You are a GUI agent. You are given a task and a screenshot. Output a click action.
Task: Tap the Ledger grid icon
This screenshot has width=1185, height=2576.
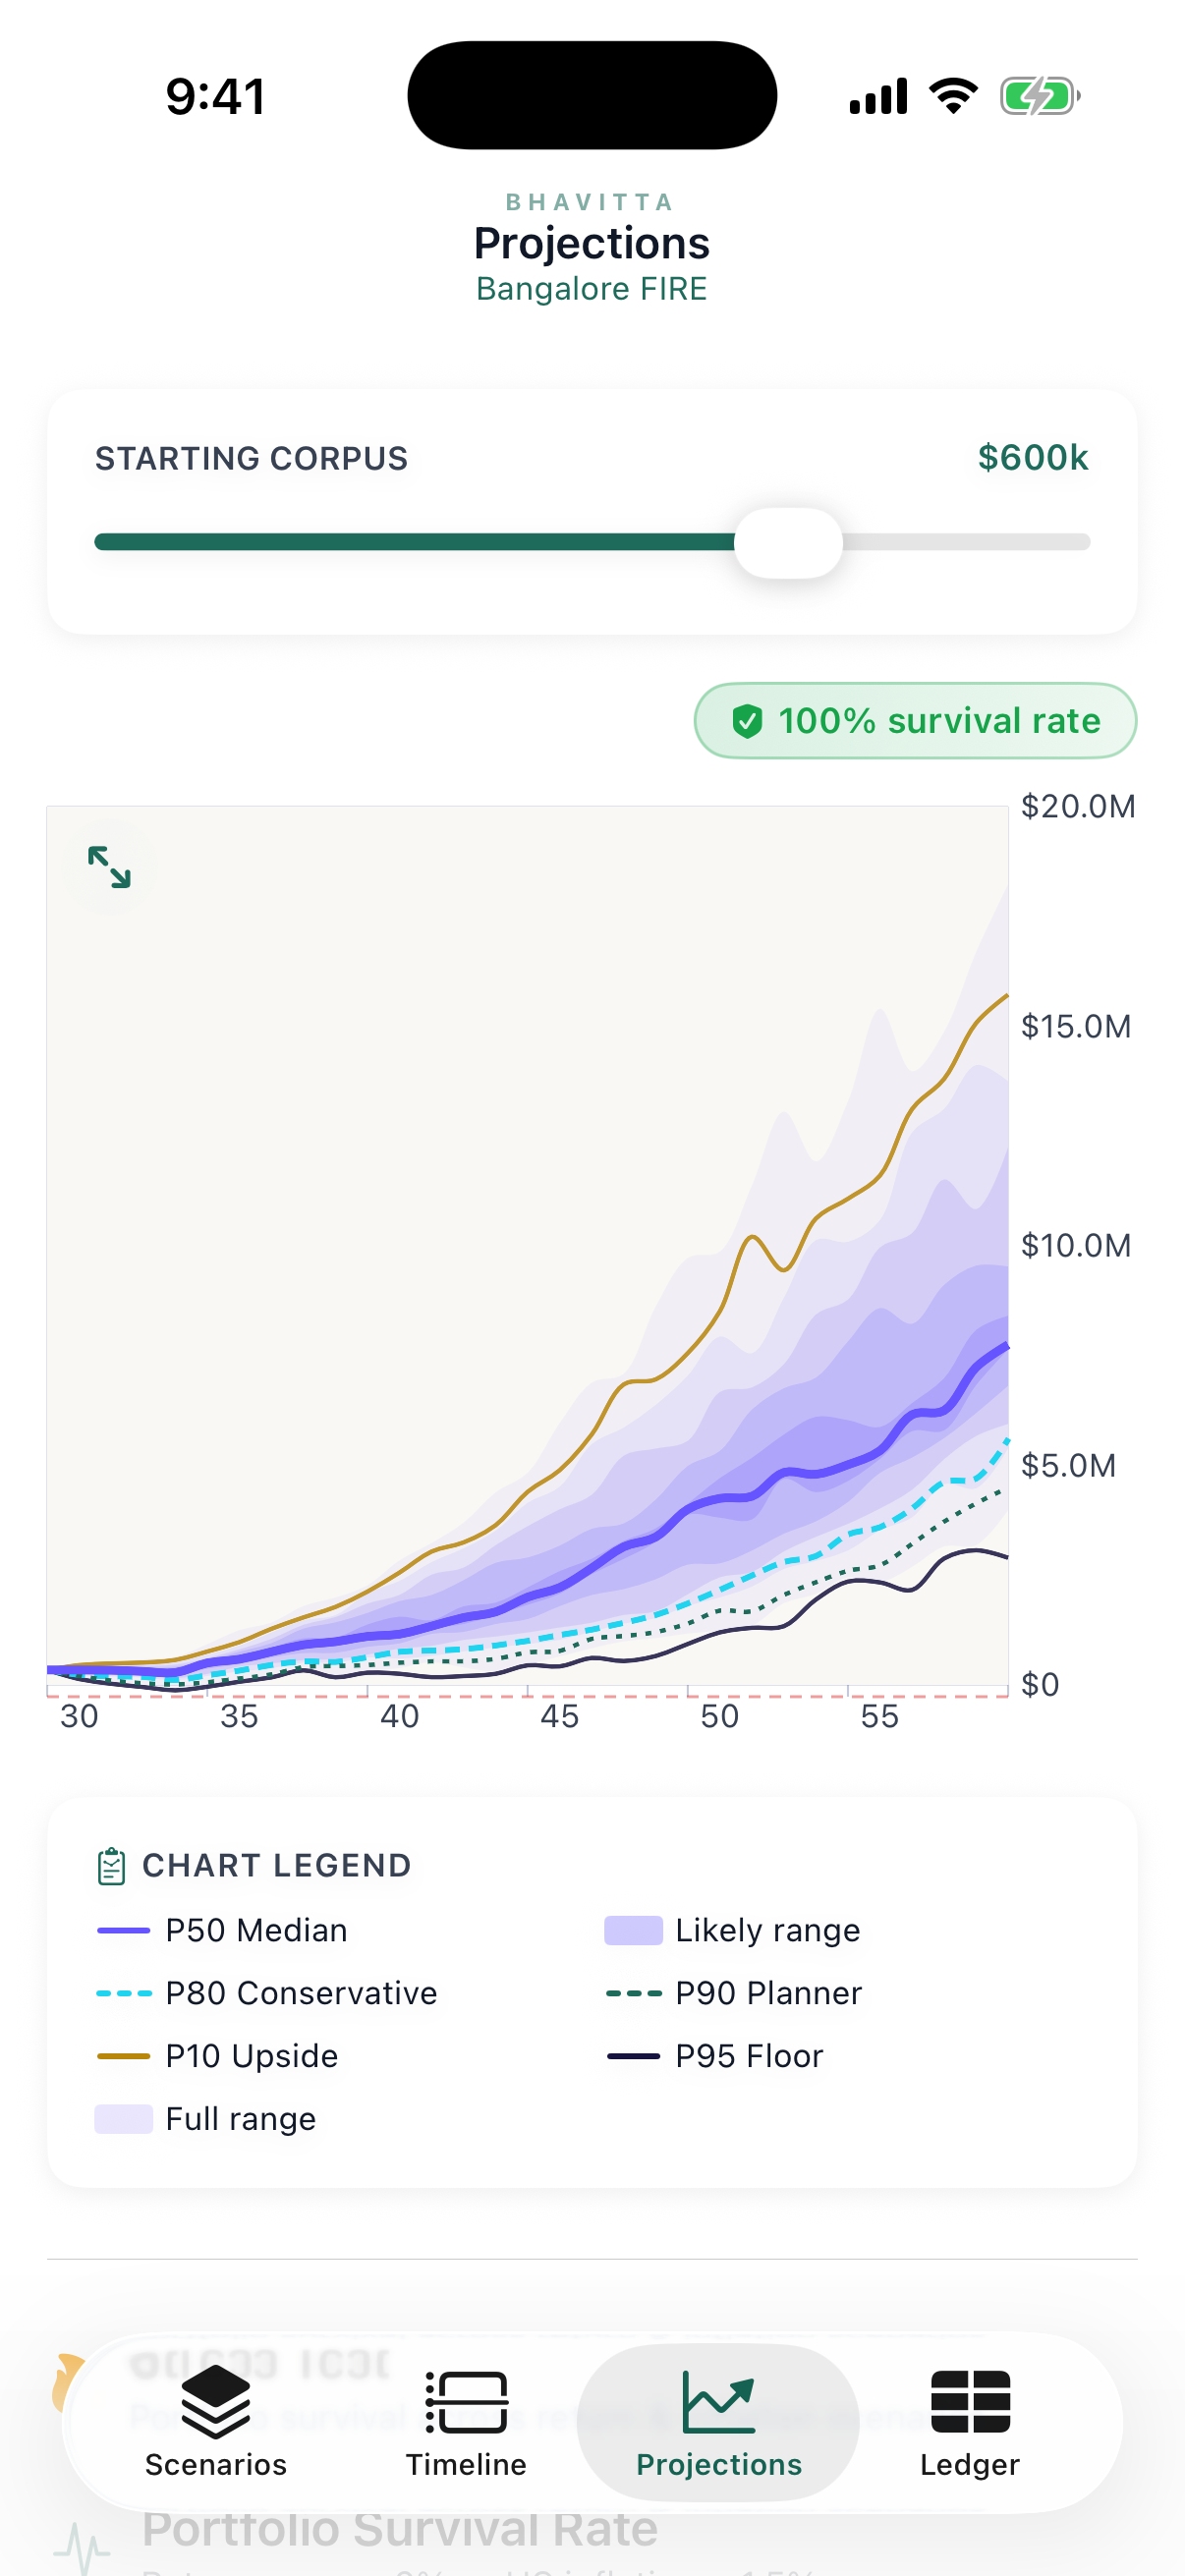tap(970, 2401)
